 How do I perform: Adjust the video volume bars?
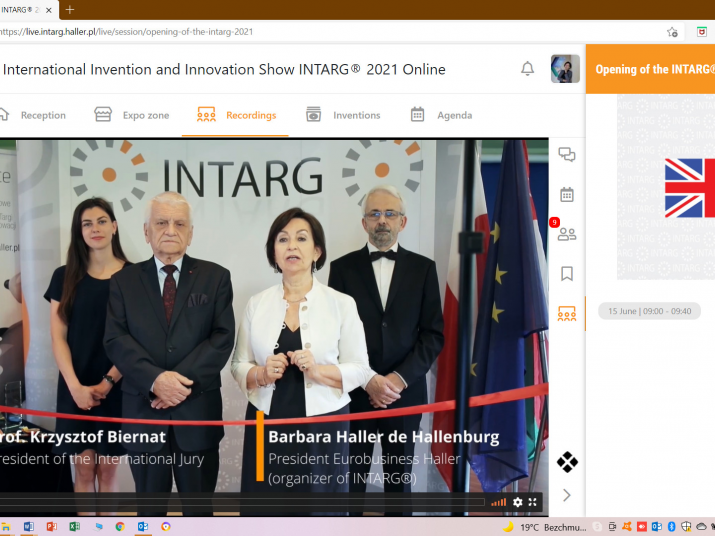pyautogui.click(x=498, y=502)
